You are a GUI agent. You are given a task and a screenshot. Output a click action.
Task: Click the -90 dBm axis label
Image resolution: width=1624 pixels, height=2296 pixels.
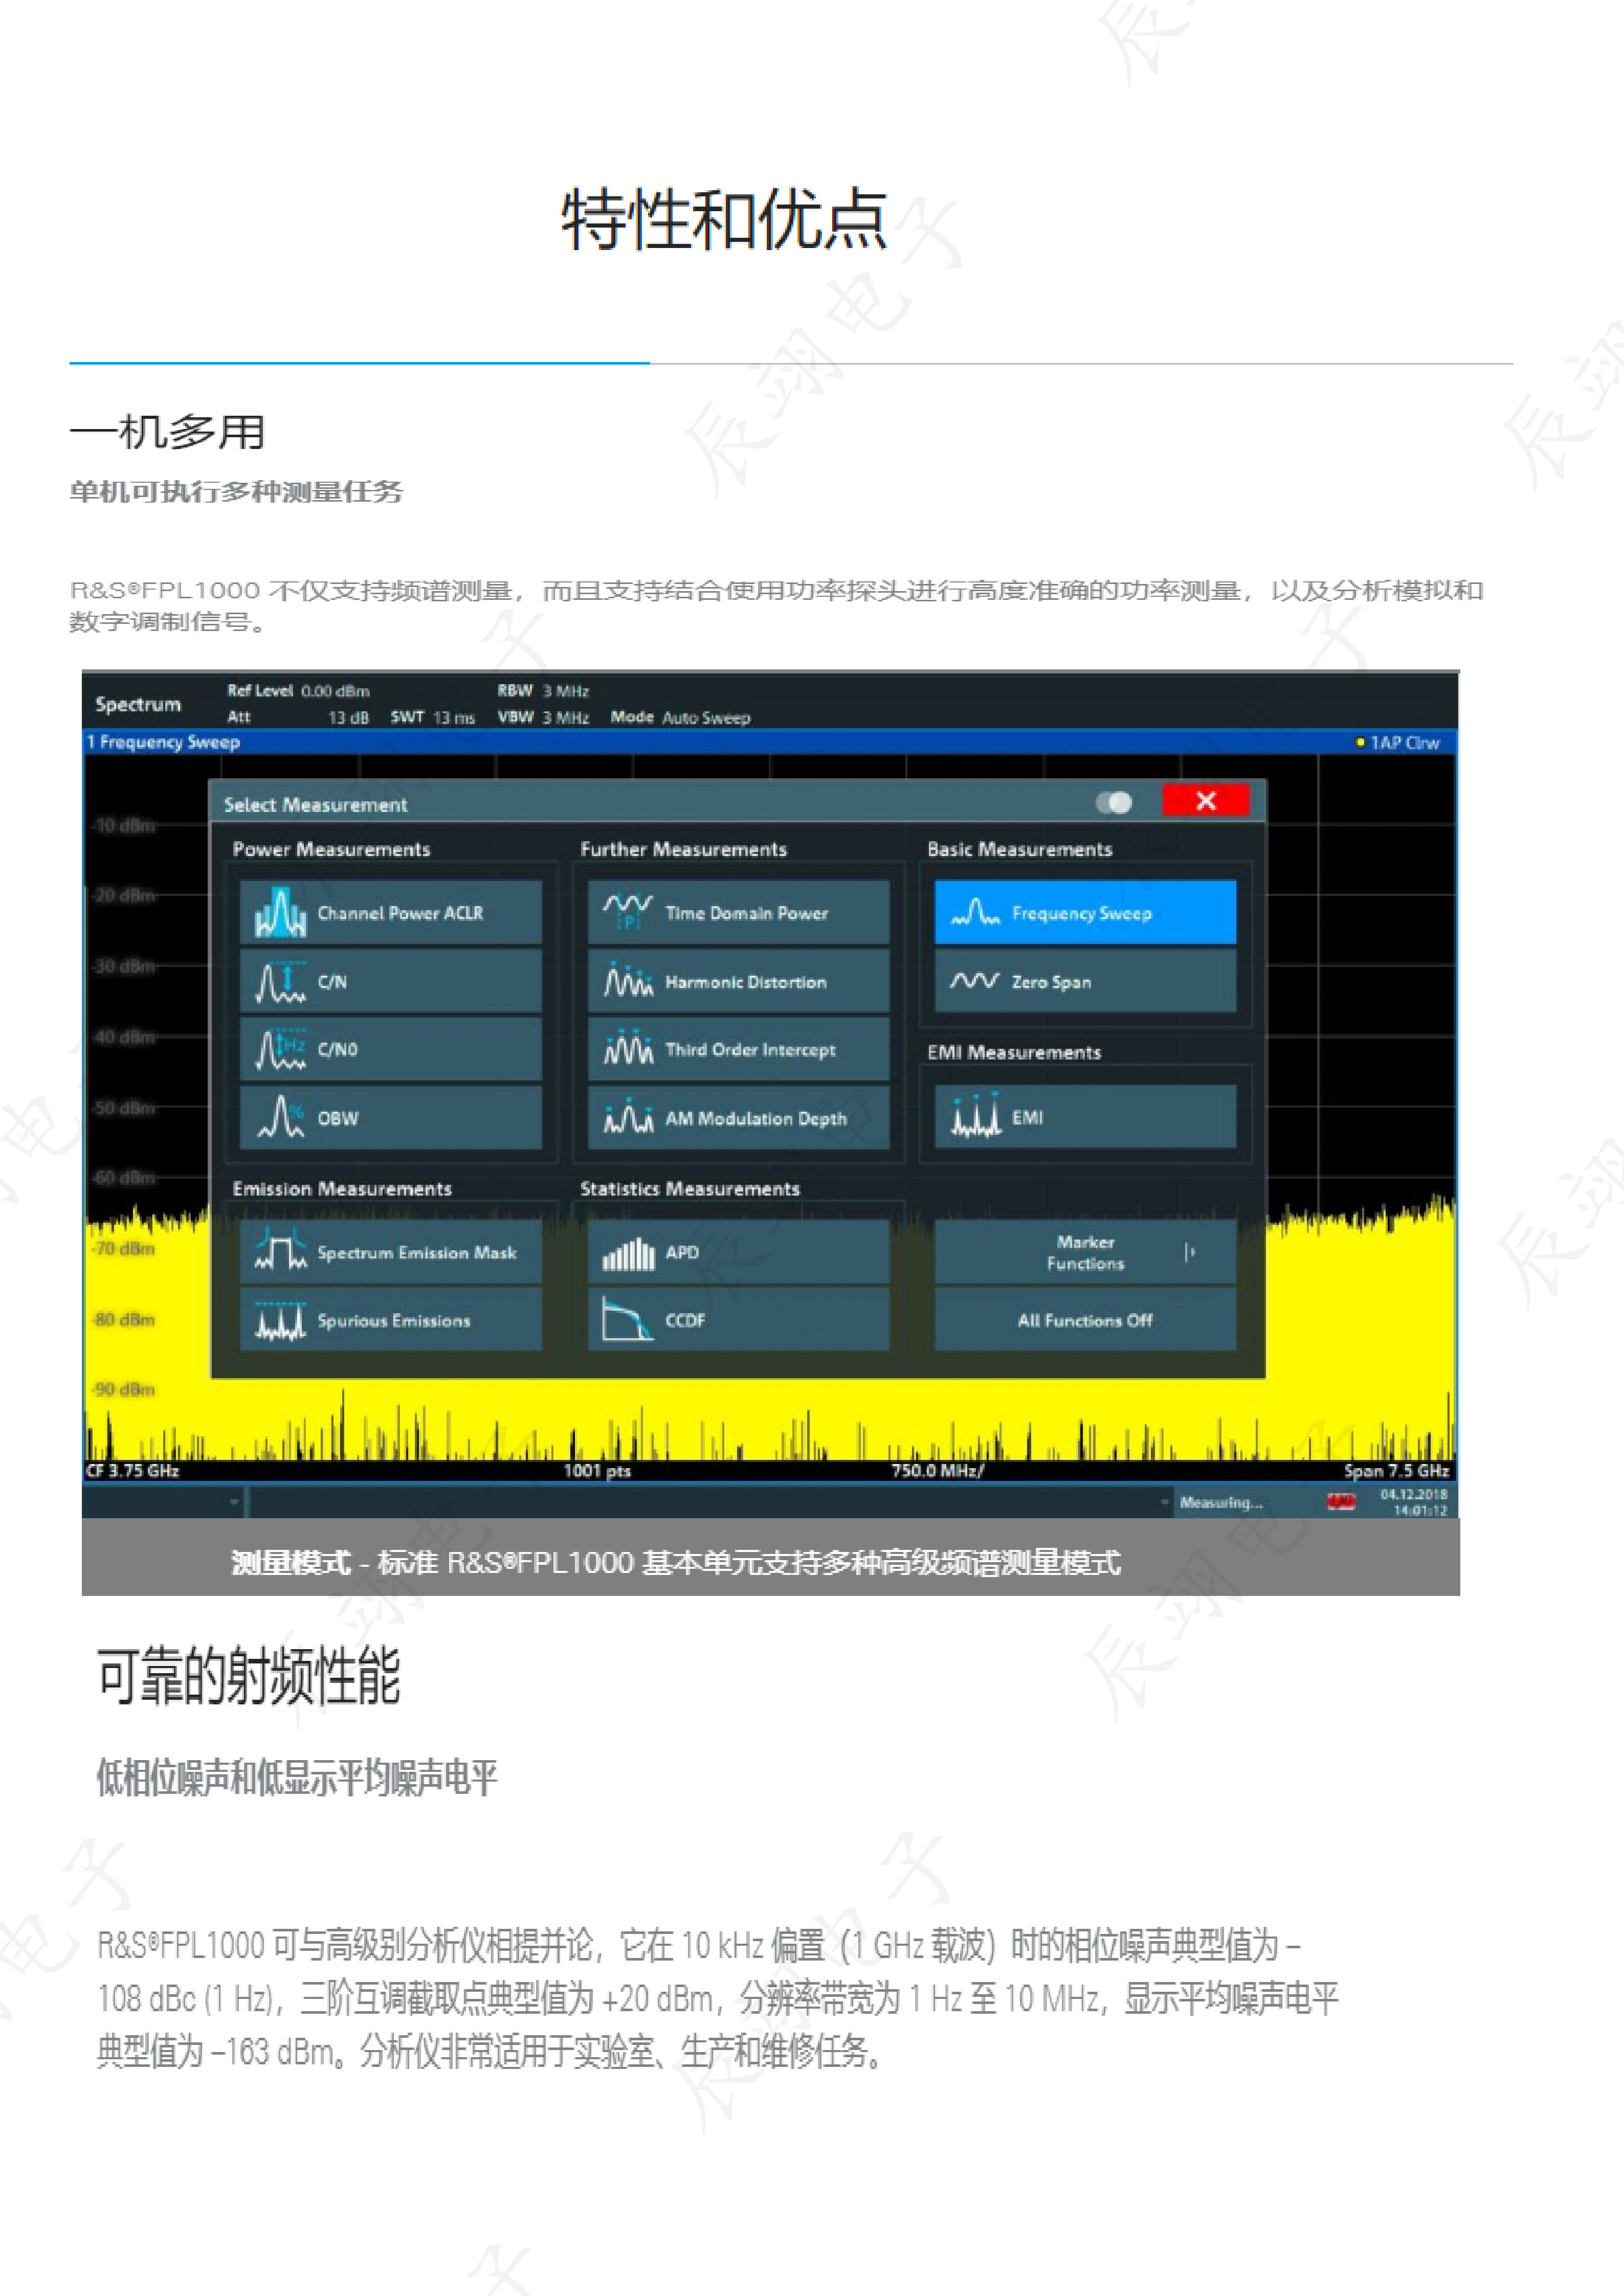[123, 1389]
